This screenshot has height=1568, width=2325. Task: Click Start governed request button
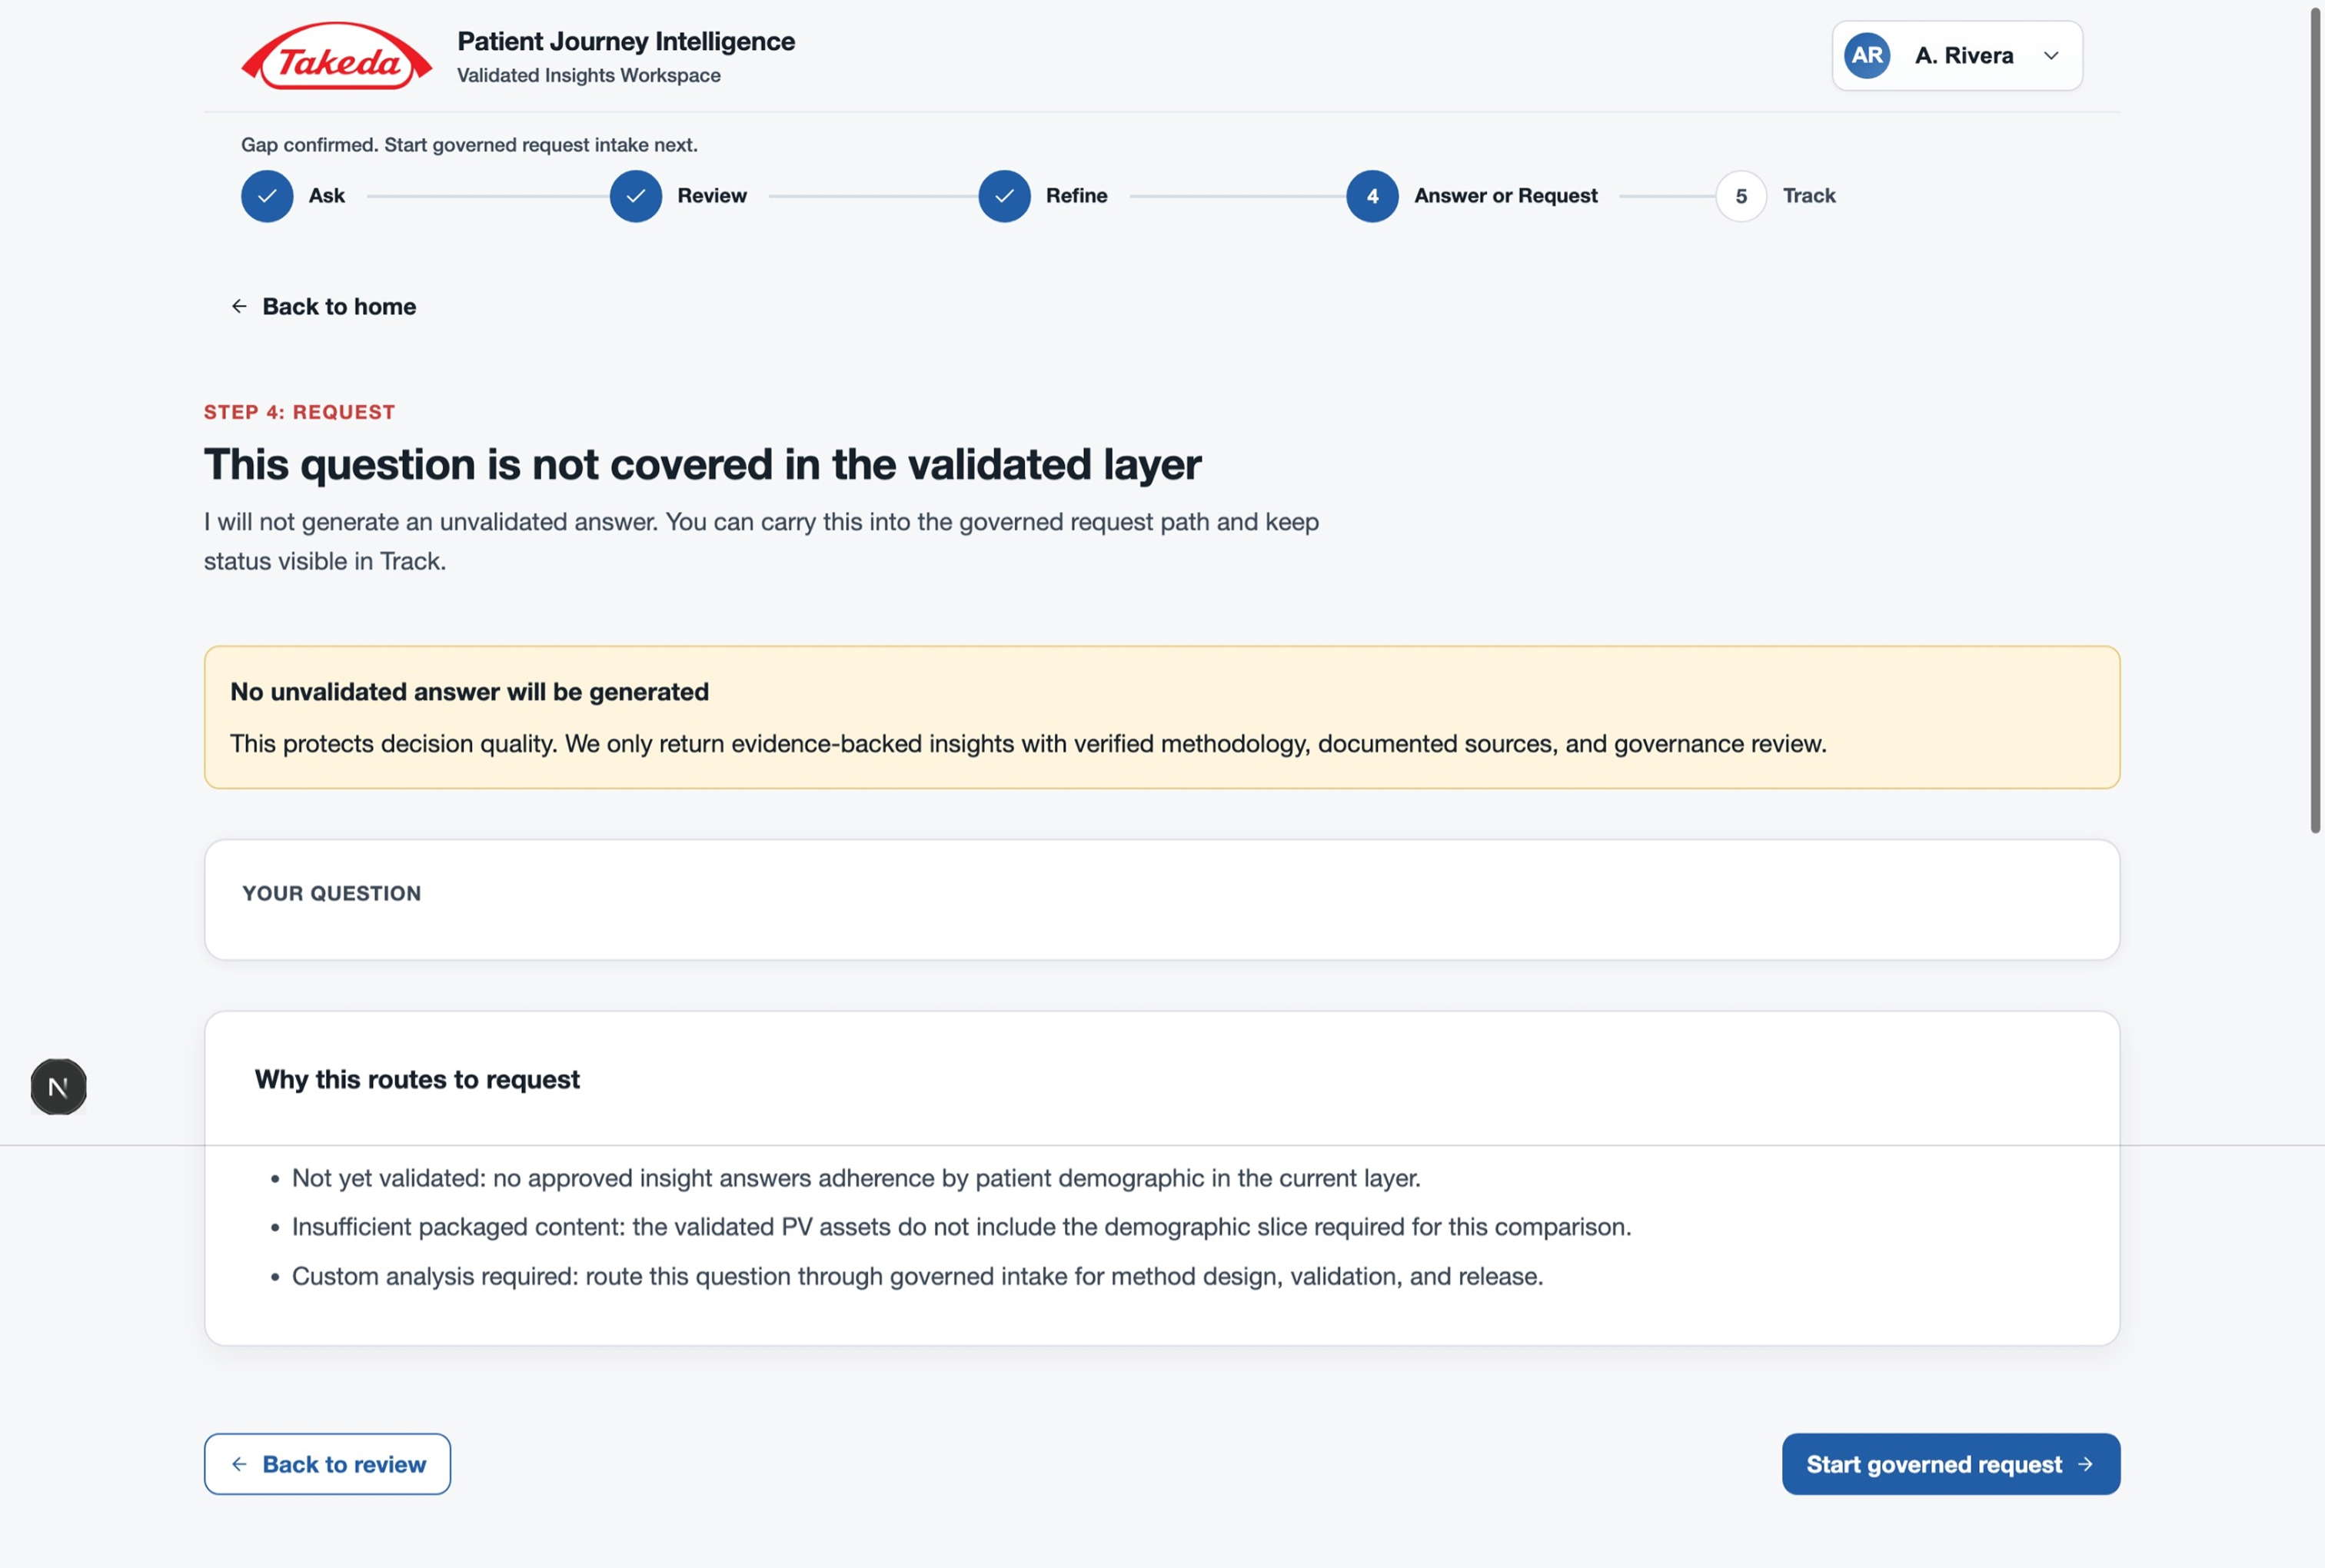pos(1950,1464)
